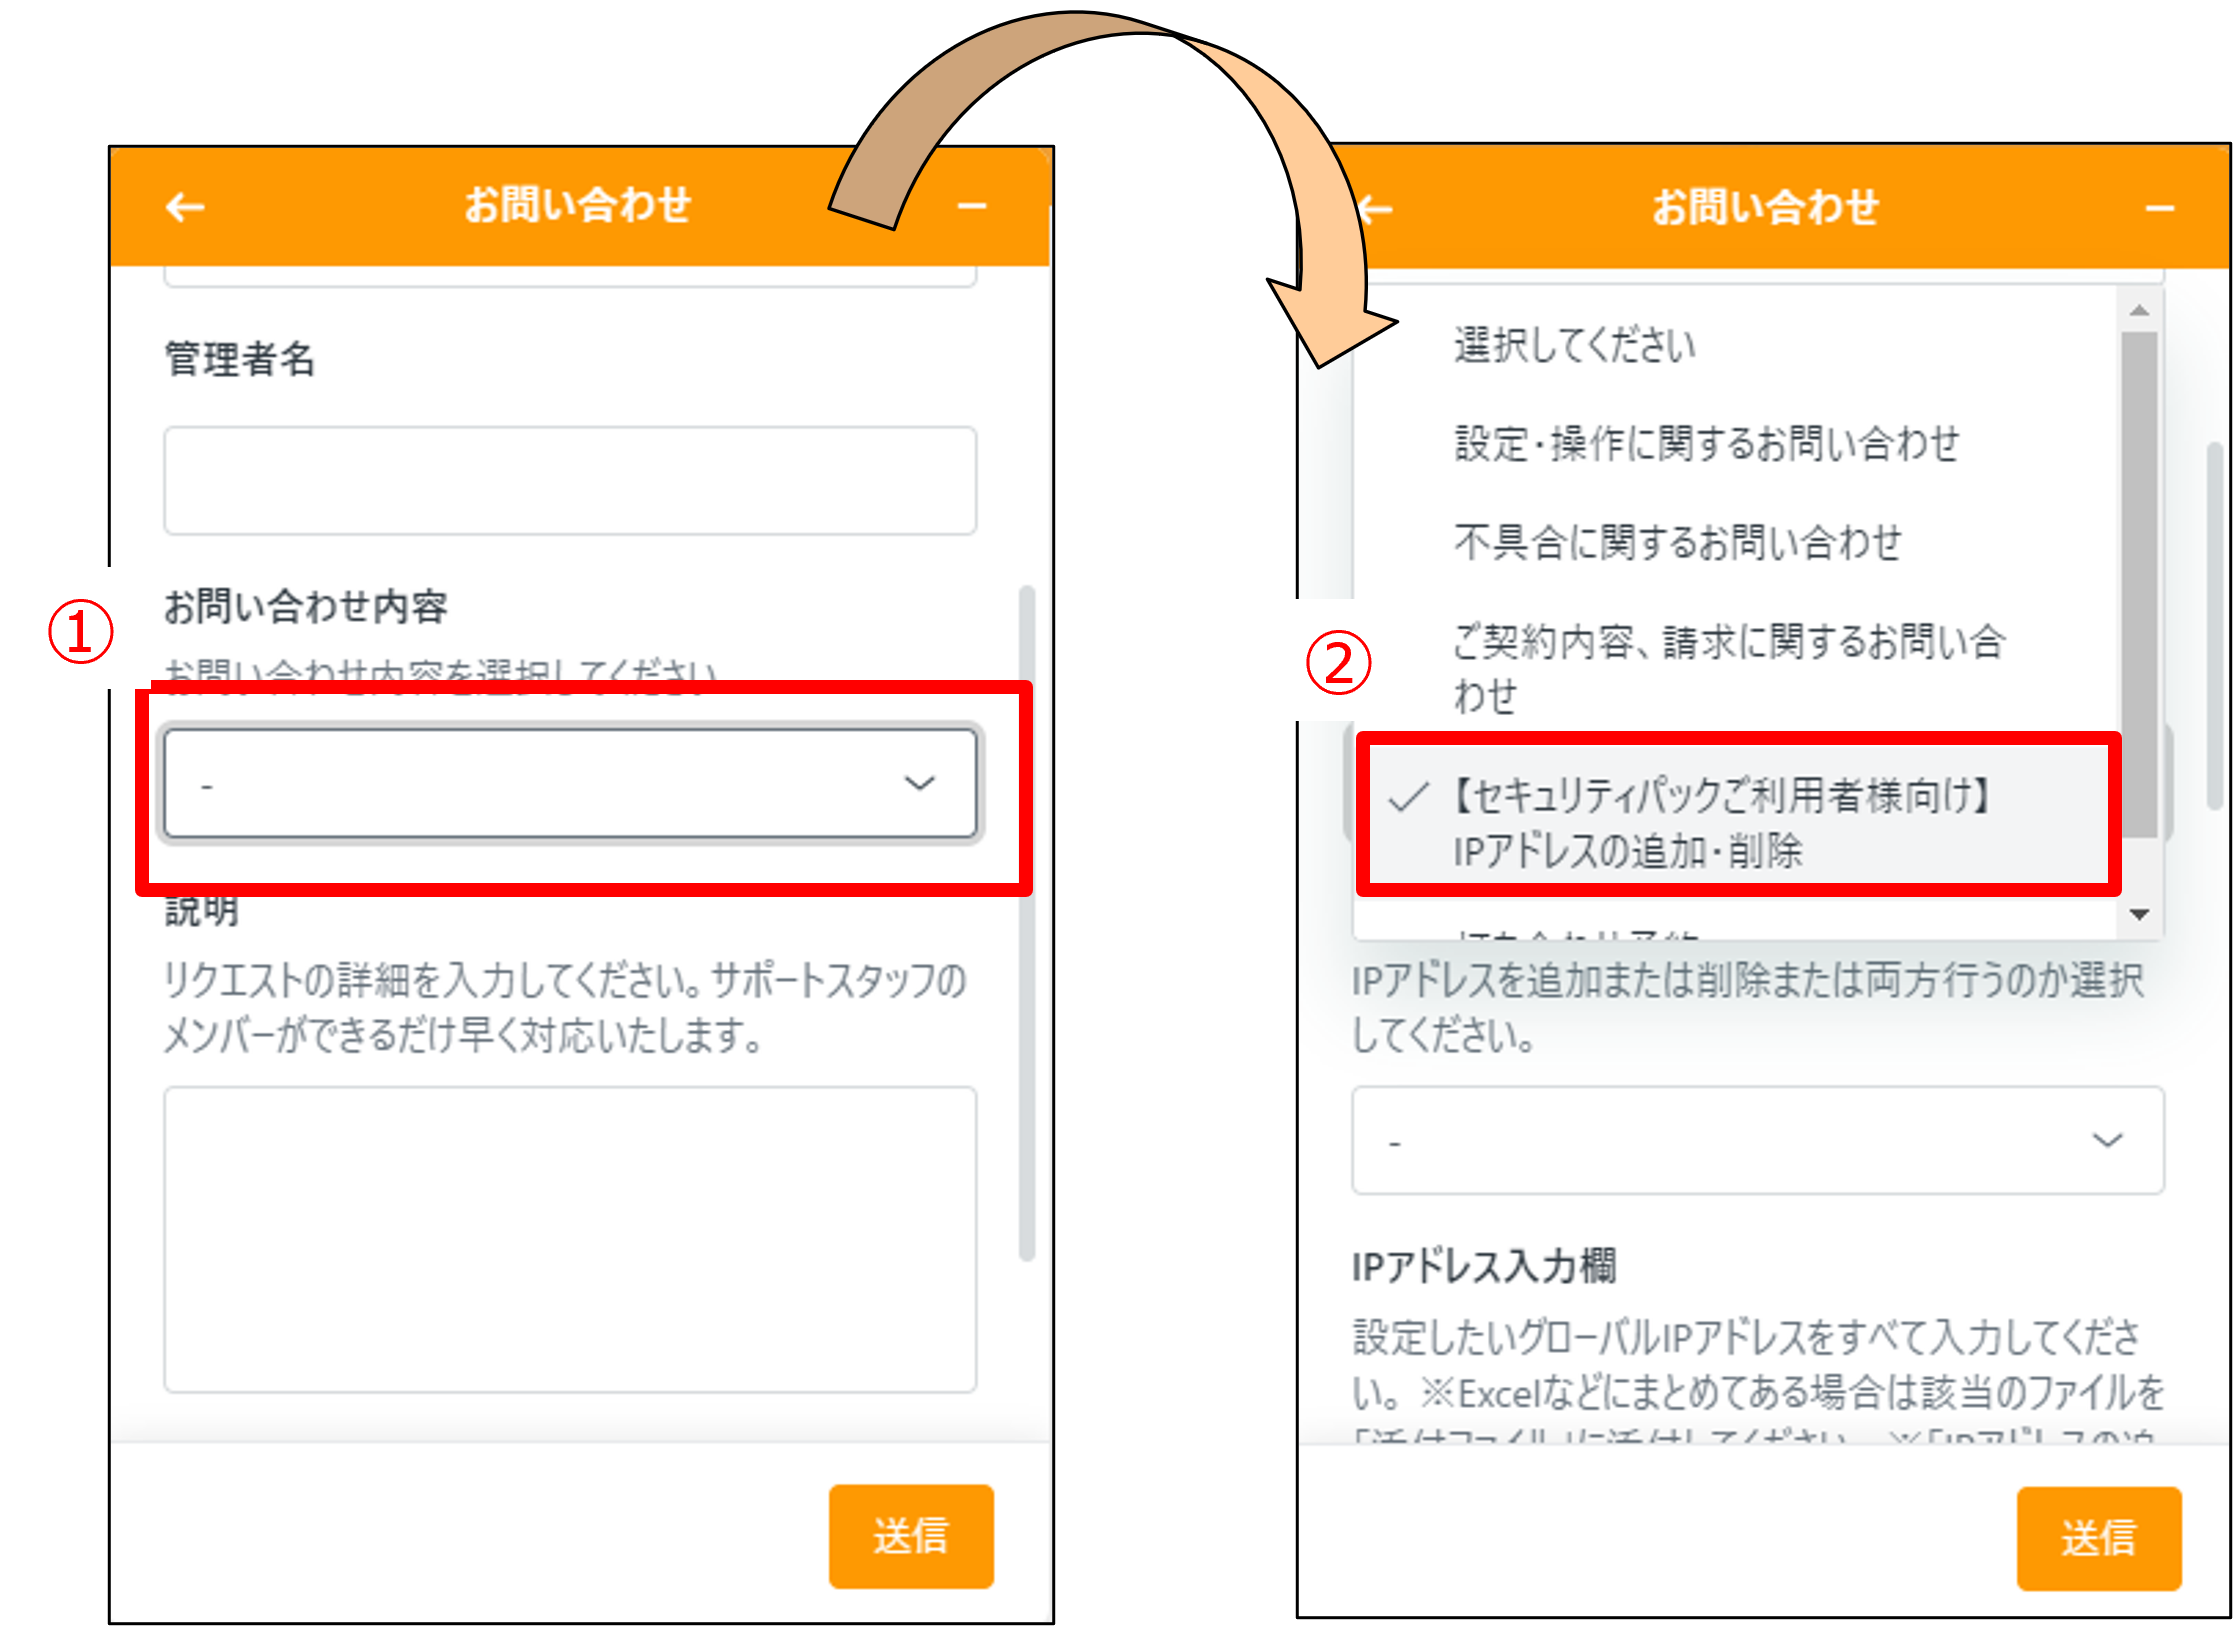The image size is (2233, 1626).
Task: Click the 説明 description text area
Action: (x=569, y=1238)
